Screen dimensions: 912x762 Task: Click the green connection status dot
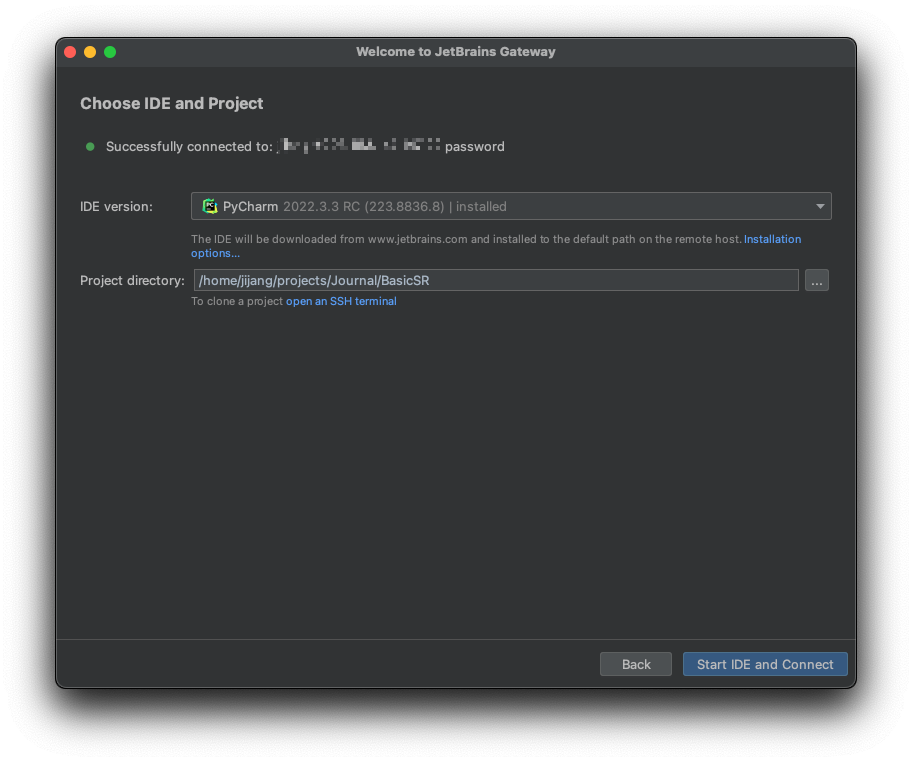tap(89, 146)
